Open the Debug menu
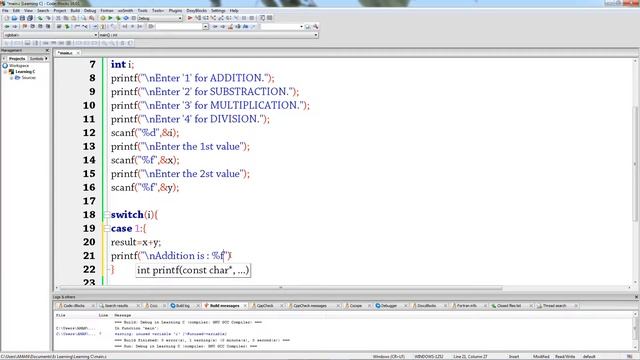Viewport: 640px width, 360px height. click(90, 11)
